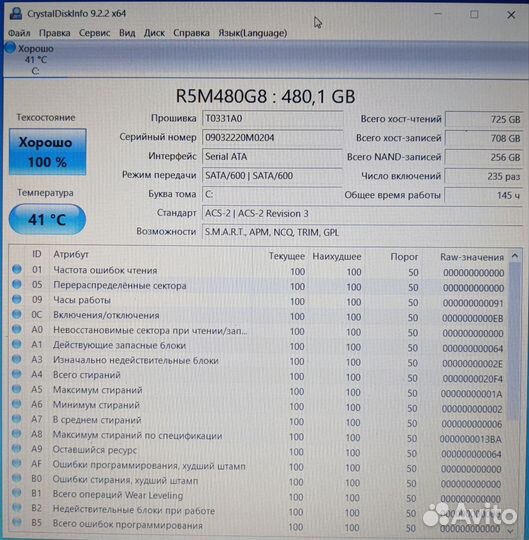The width and height of the screenshot is (529, 540).
Task: Click the status dot of attribute A8
Action: tap(17, 434)
